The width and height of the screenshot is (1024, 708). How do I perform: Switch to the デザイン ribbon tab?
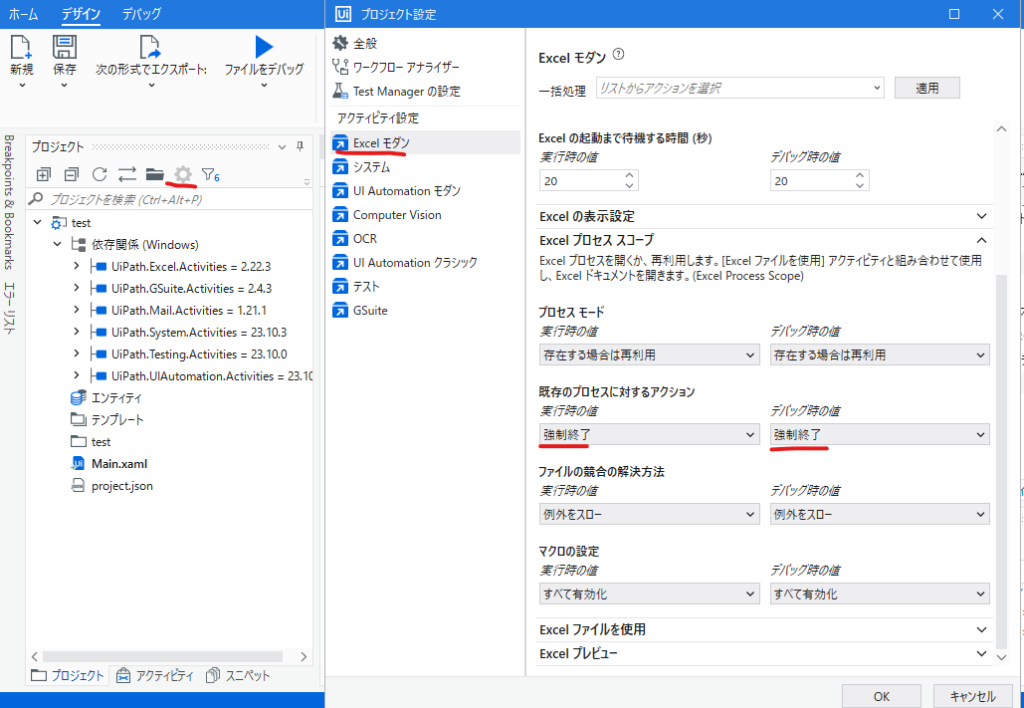tap(81, 14)
